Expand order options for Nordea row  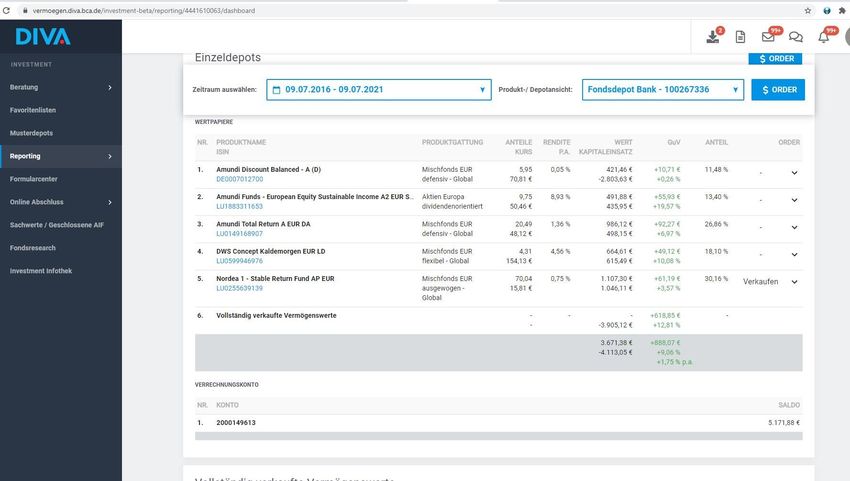[795, 282]
